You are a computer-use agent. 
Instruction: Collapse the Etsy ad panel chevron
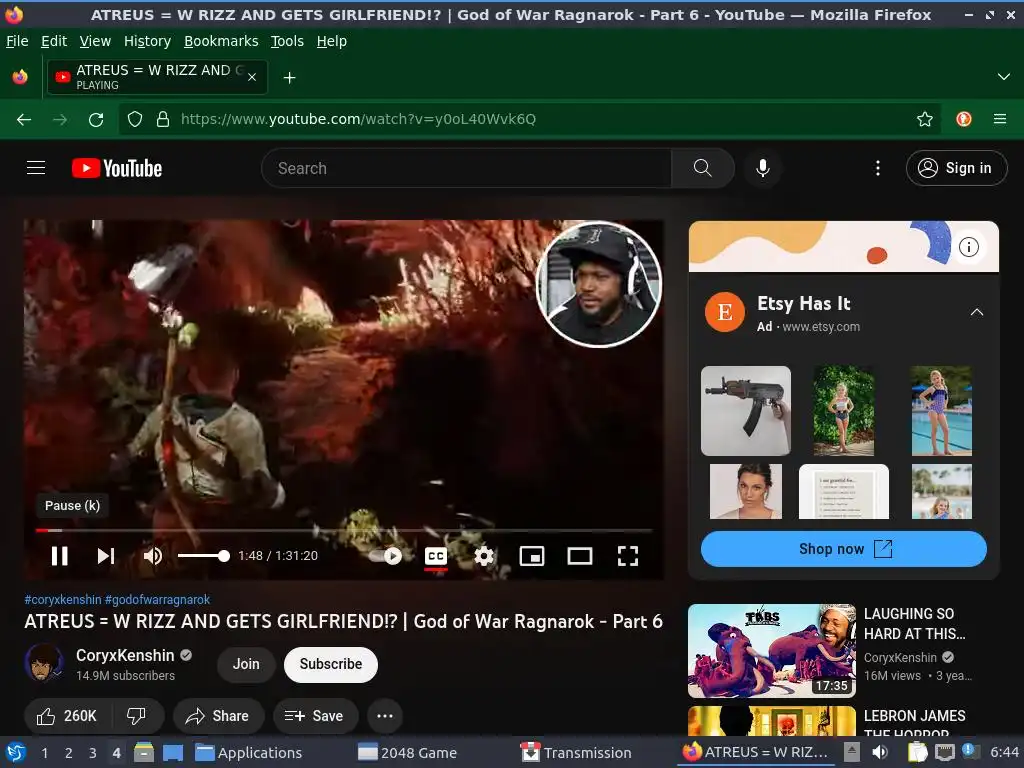click(976, 312)
